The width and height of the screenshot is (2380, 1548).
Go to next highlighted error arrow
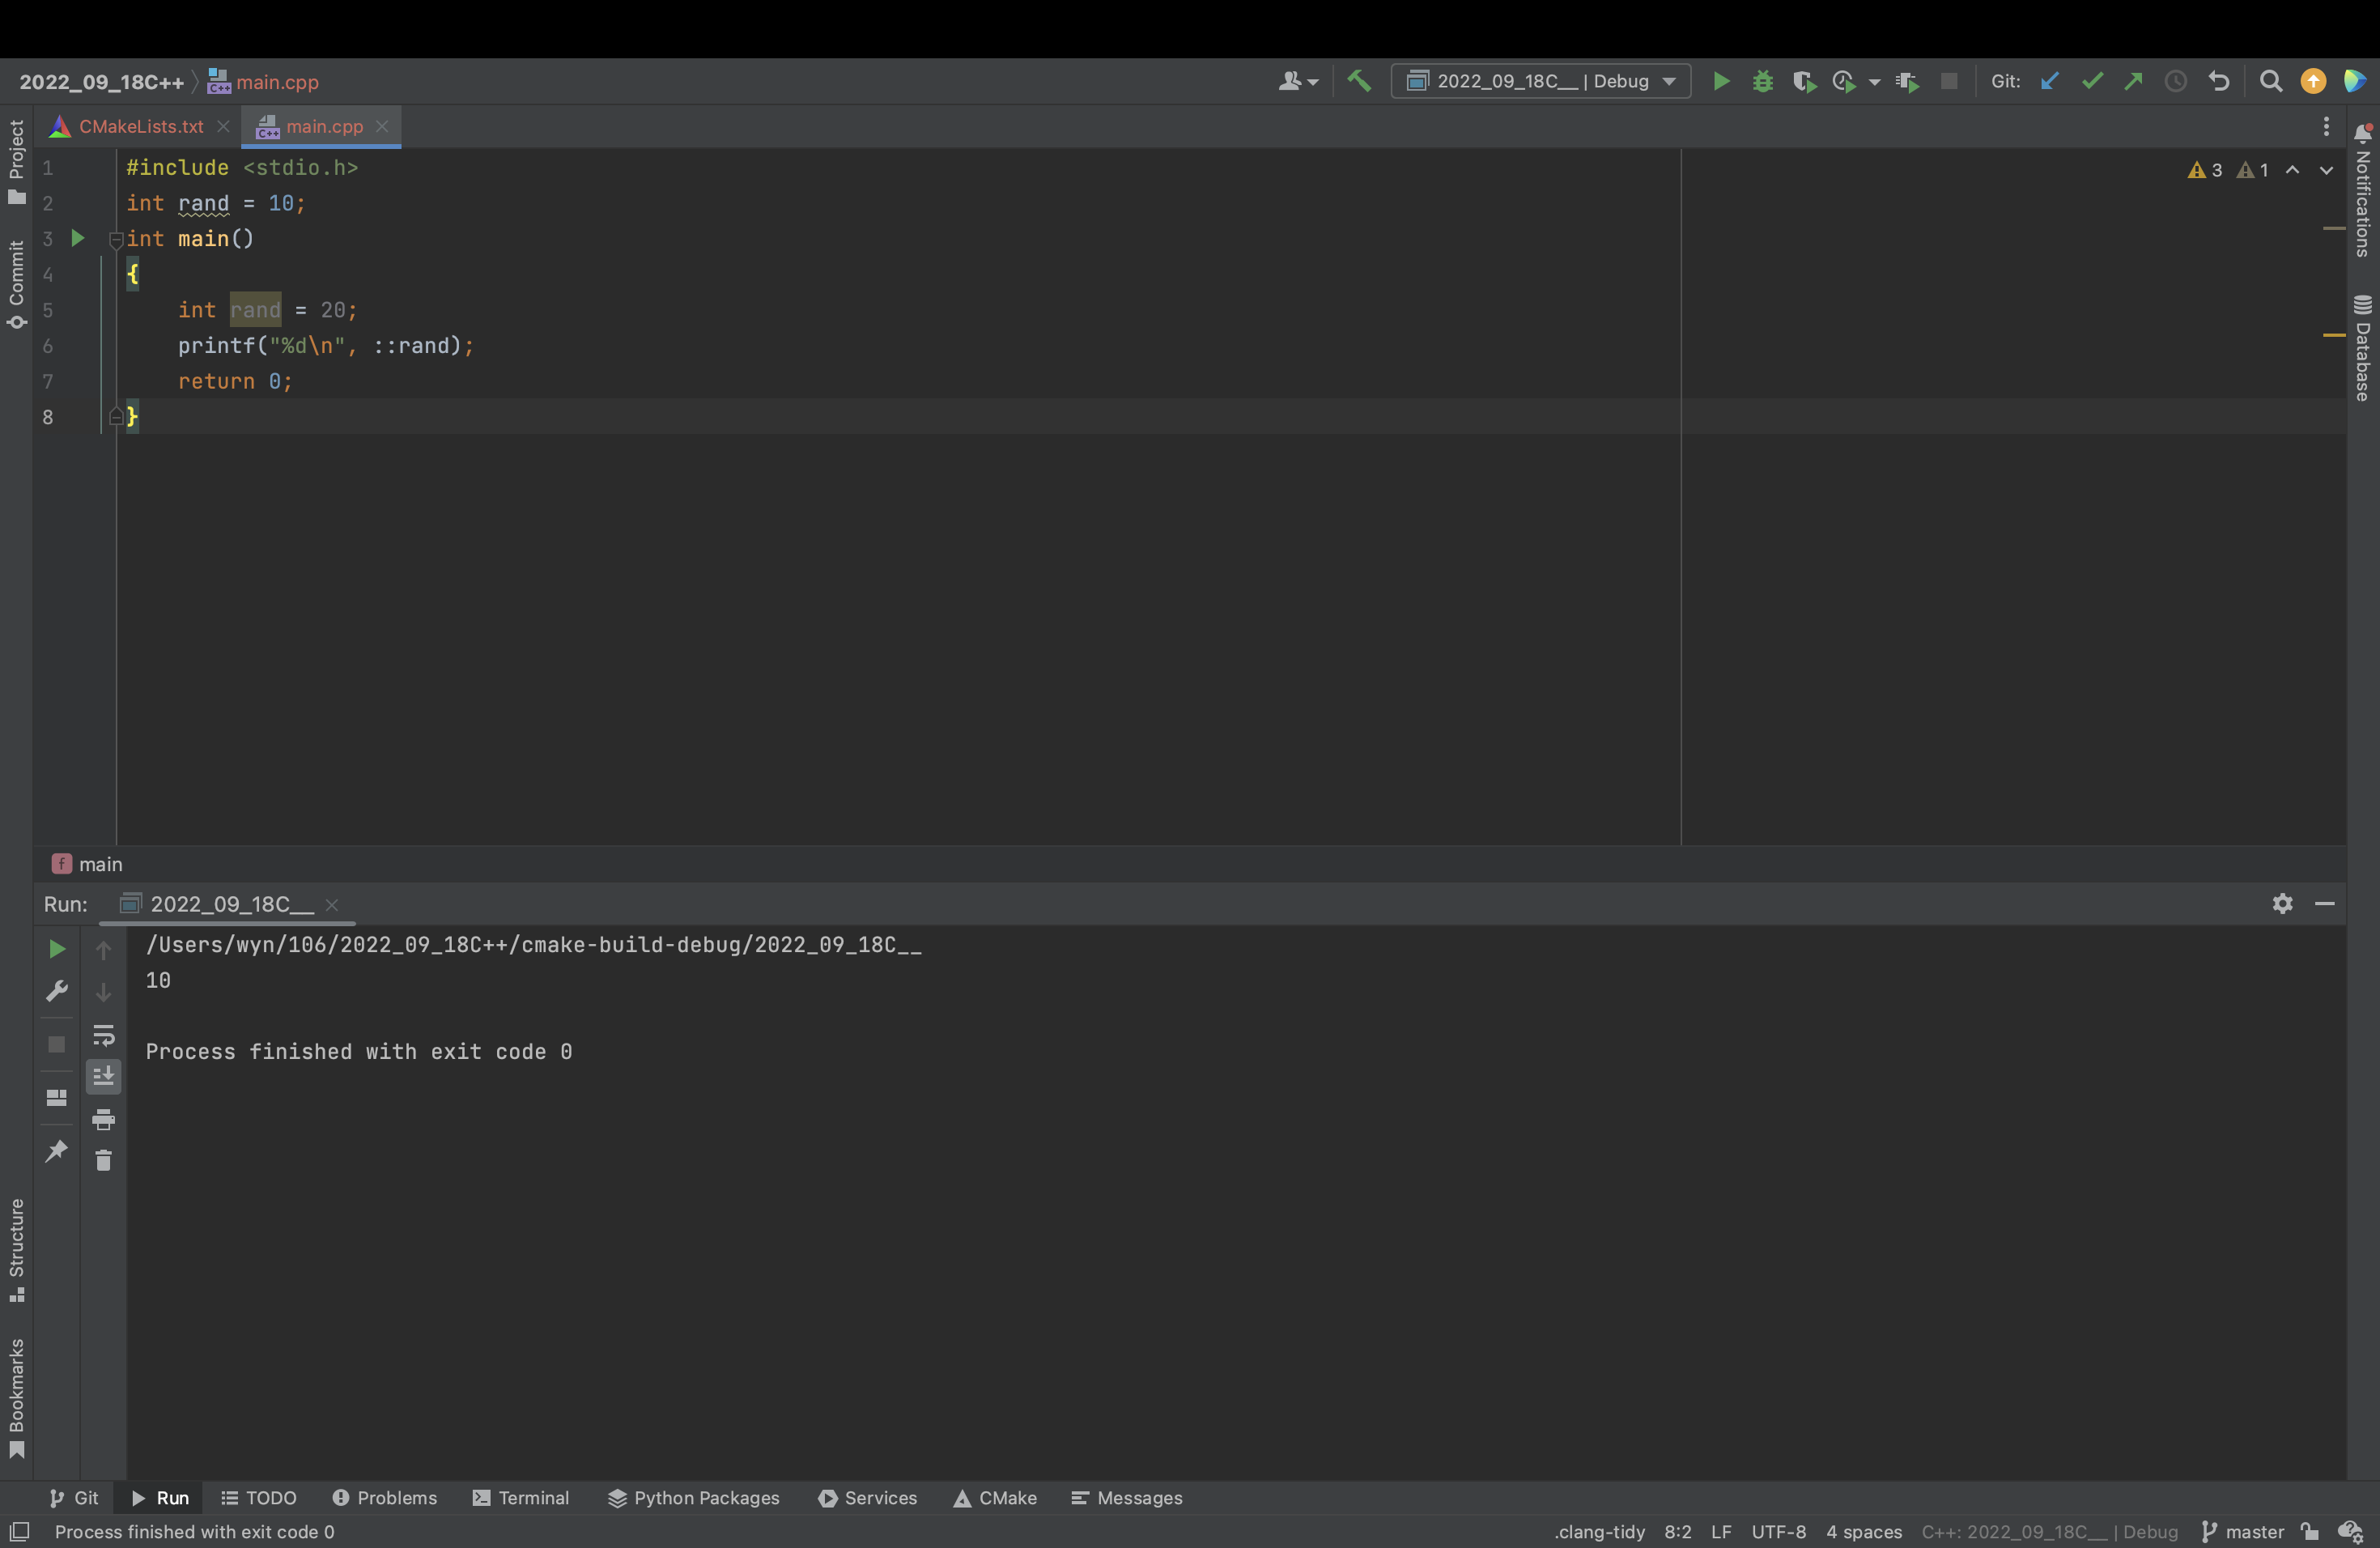click(2327, 170)
